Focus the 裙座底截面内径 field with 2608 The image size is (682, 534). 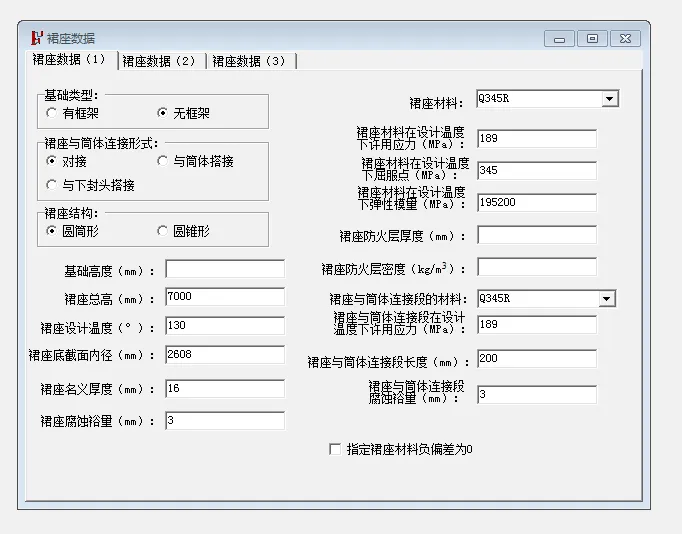pyautogui.click(x=224, y=355)
